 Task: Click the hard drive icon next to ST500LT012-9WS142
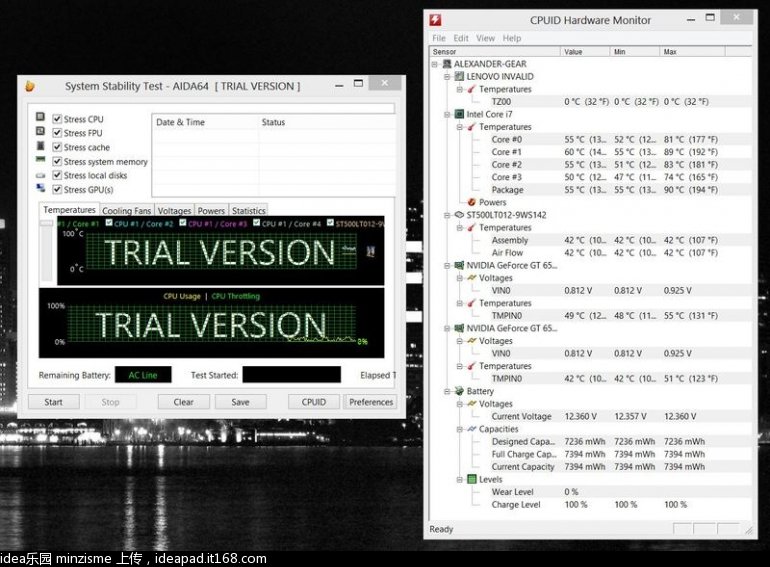pos(459,215)
